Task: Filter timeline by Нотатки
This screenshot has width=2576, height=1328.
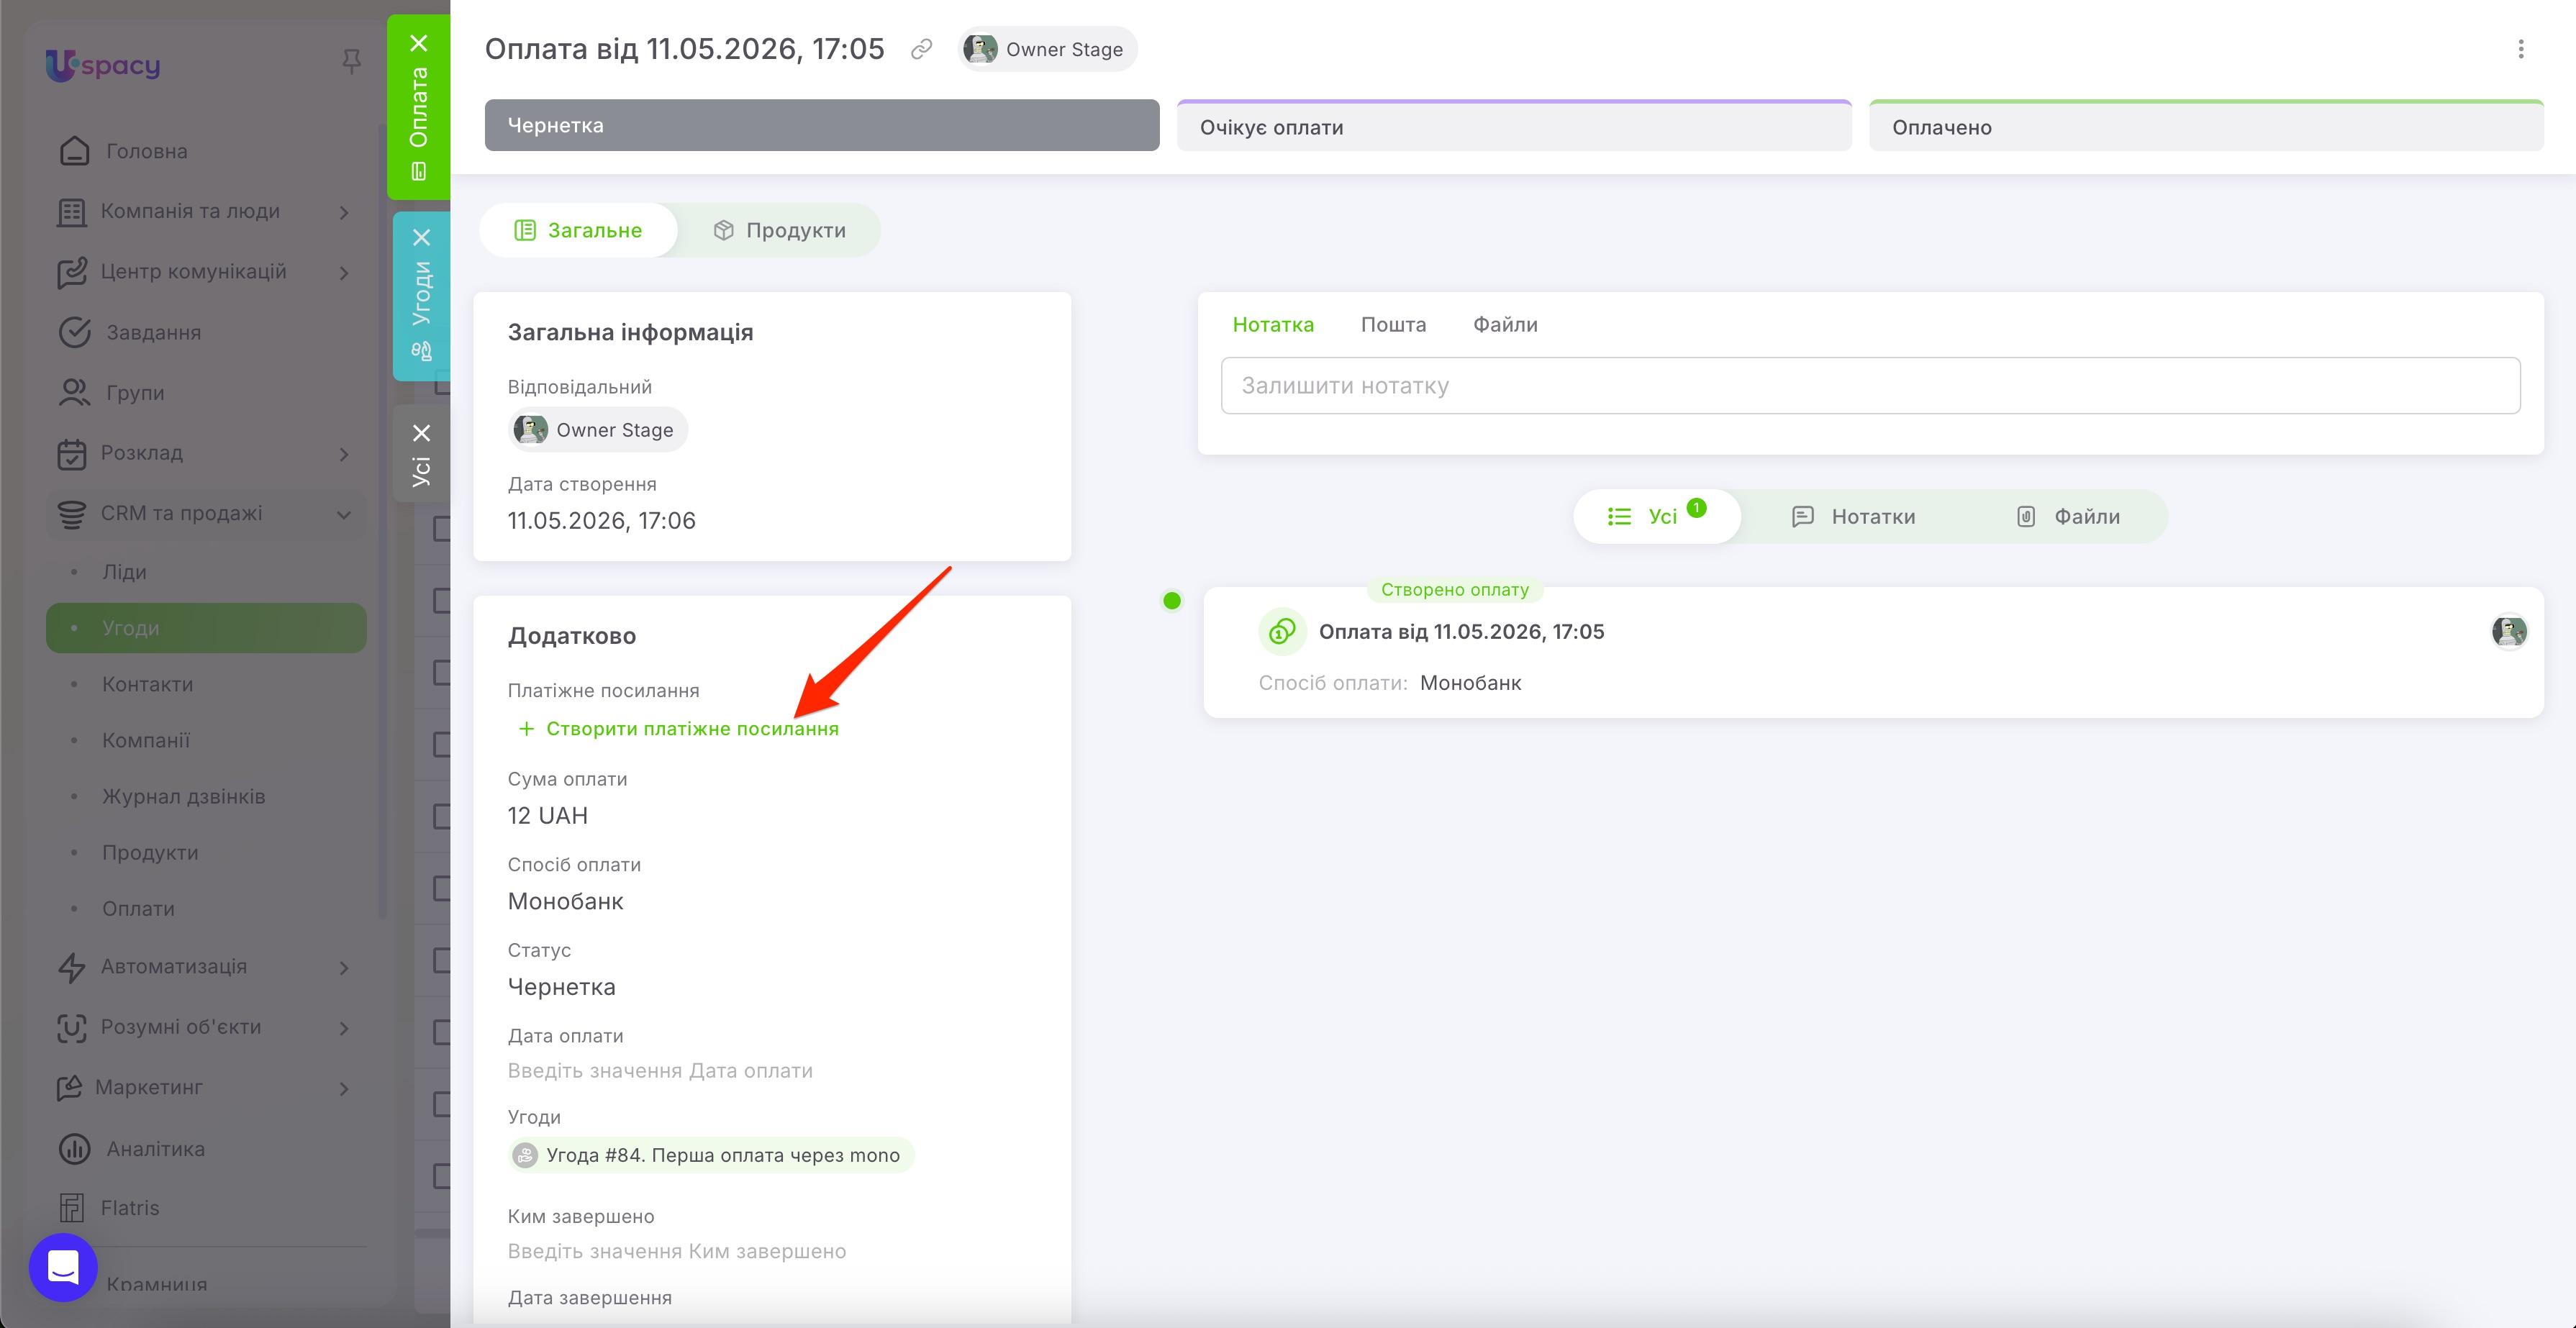Action: coord(1853,517)
